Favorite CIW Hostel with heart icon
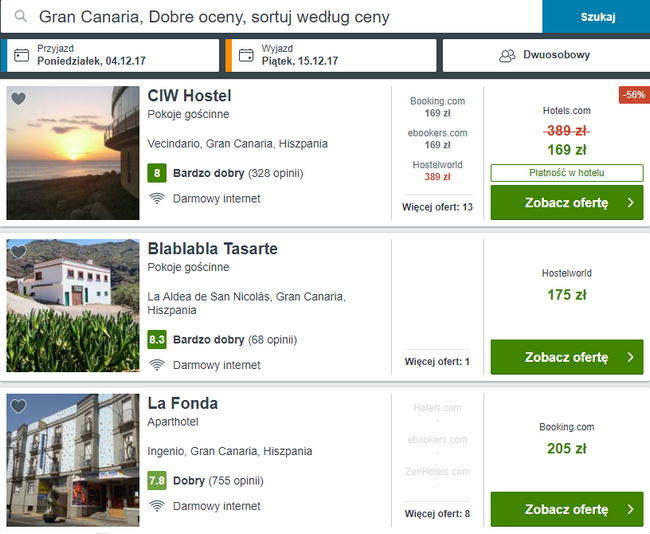650x534 pixels. point(18,99)
